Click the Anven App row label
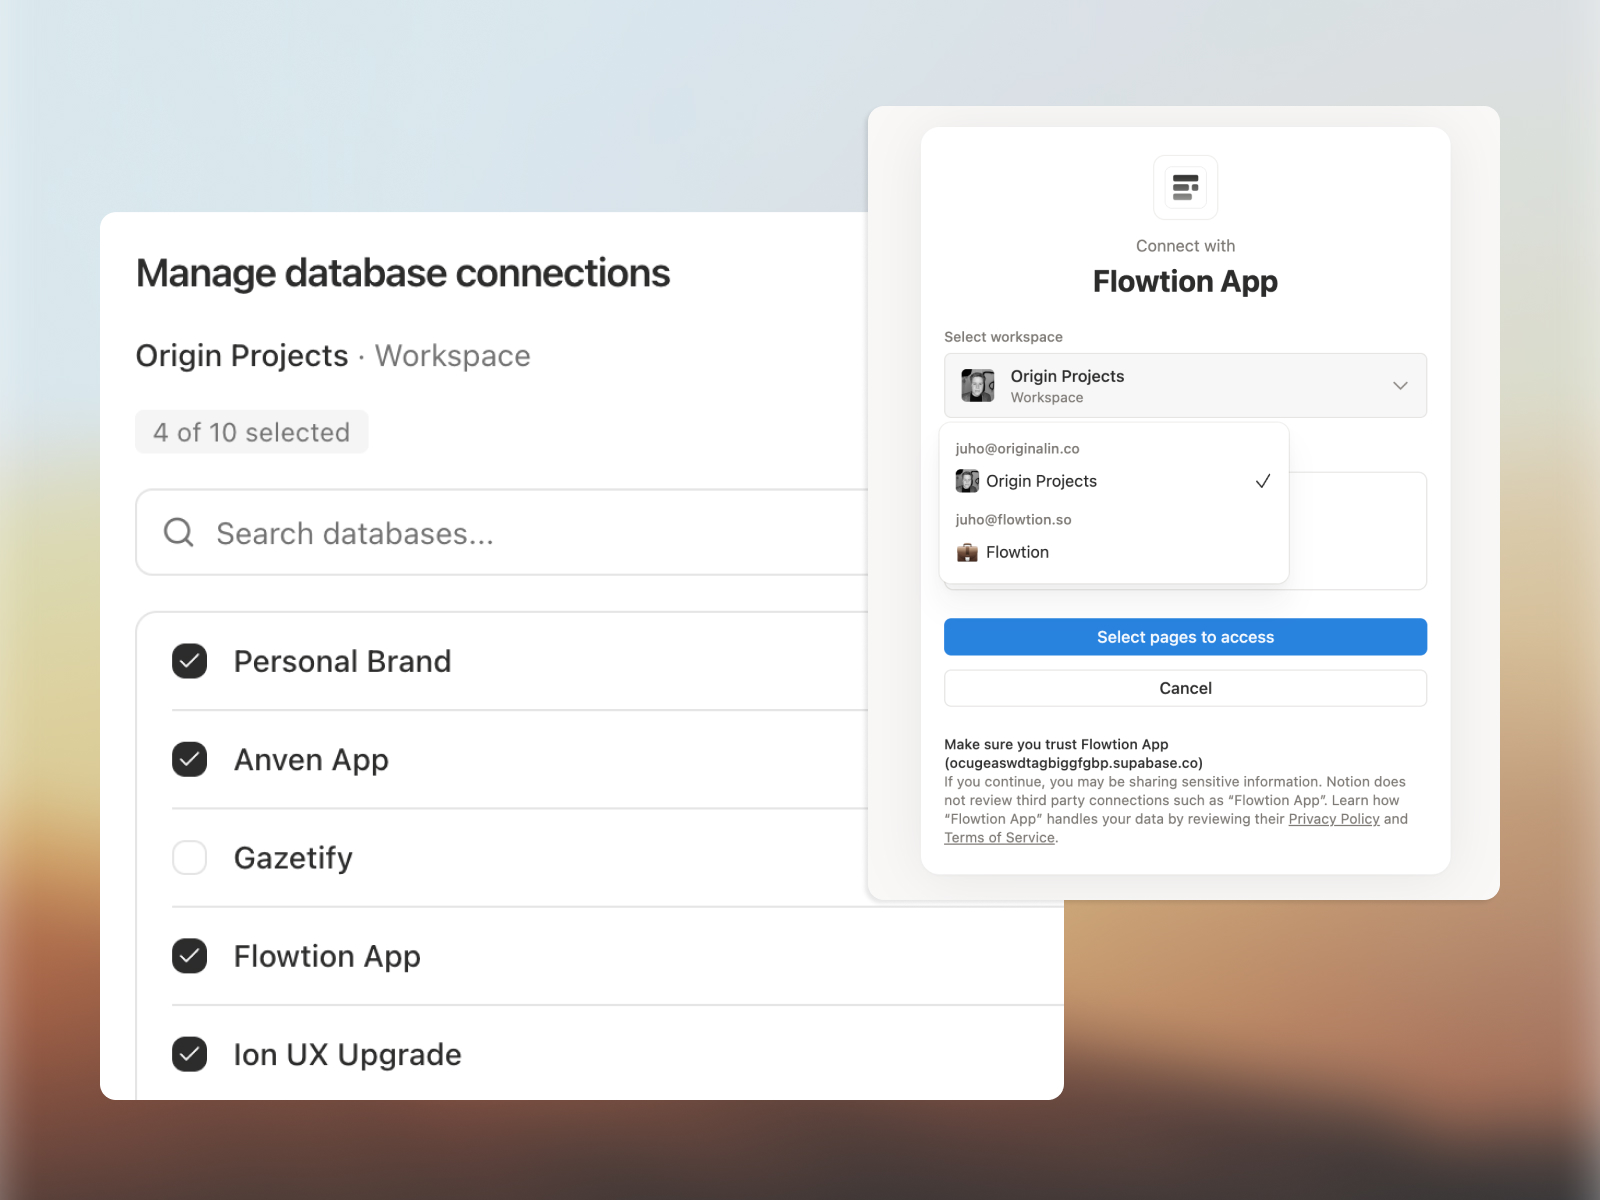Viewport: 1600px width, 1200px height. [311, 760]
